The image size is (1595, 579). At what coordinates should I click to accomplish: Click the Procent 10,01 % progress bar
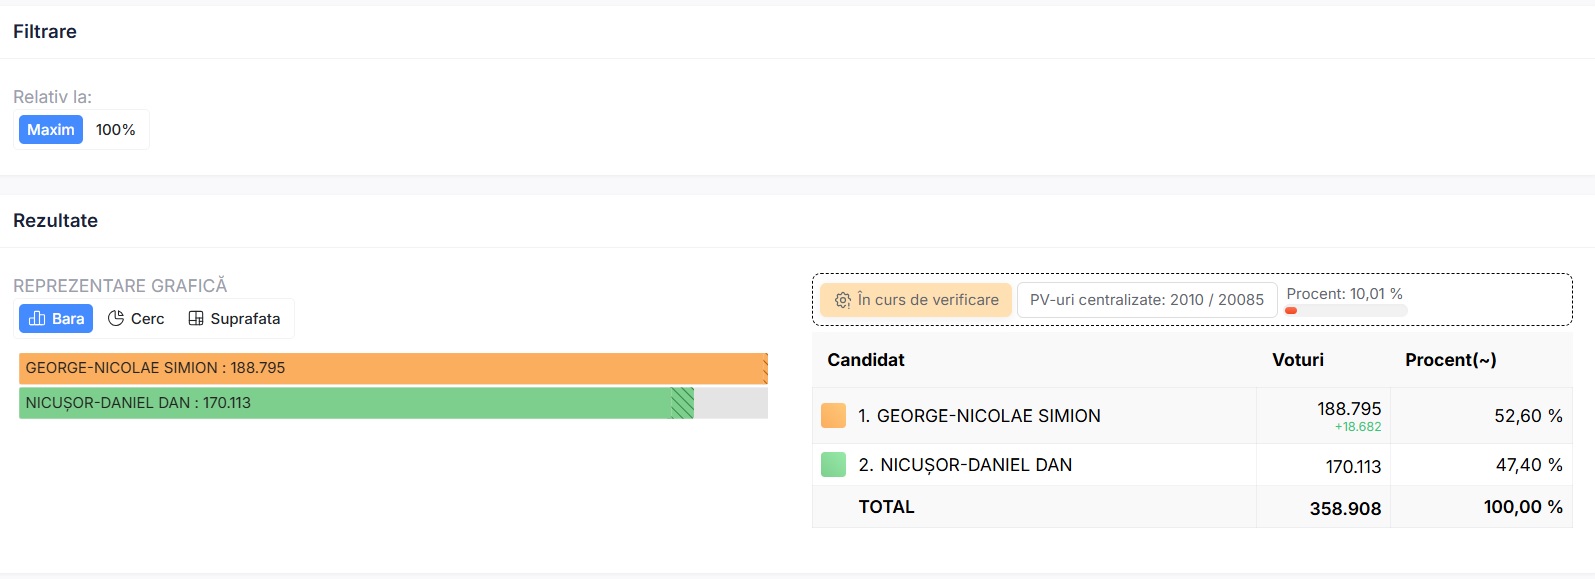tap(1346, 311)
